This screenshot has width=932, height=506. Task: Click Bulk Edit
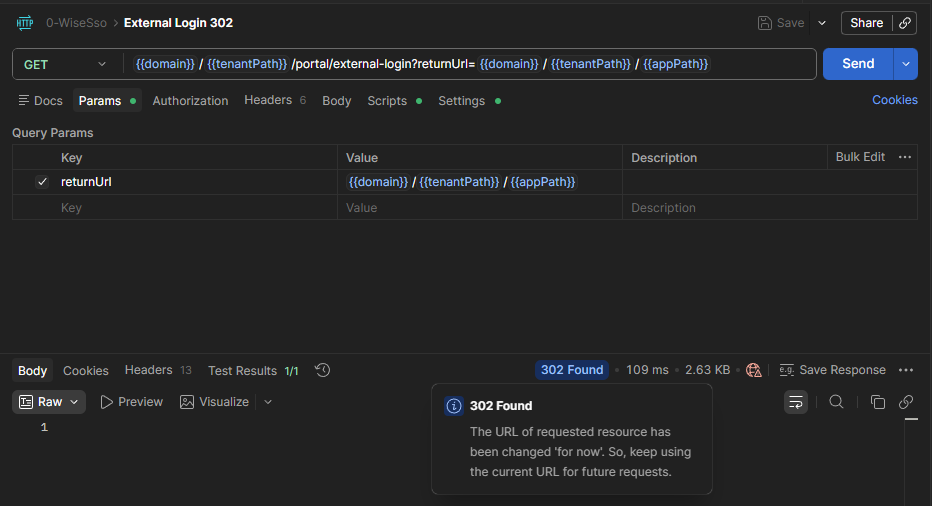coord(860,157)
